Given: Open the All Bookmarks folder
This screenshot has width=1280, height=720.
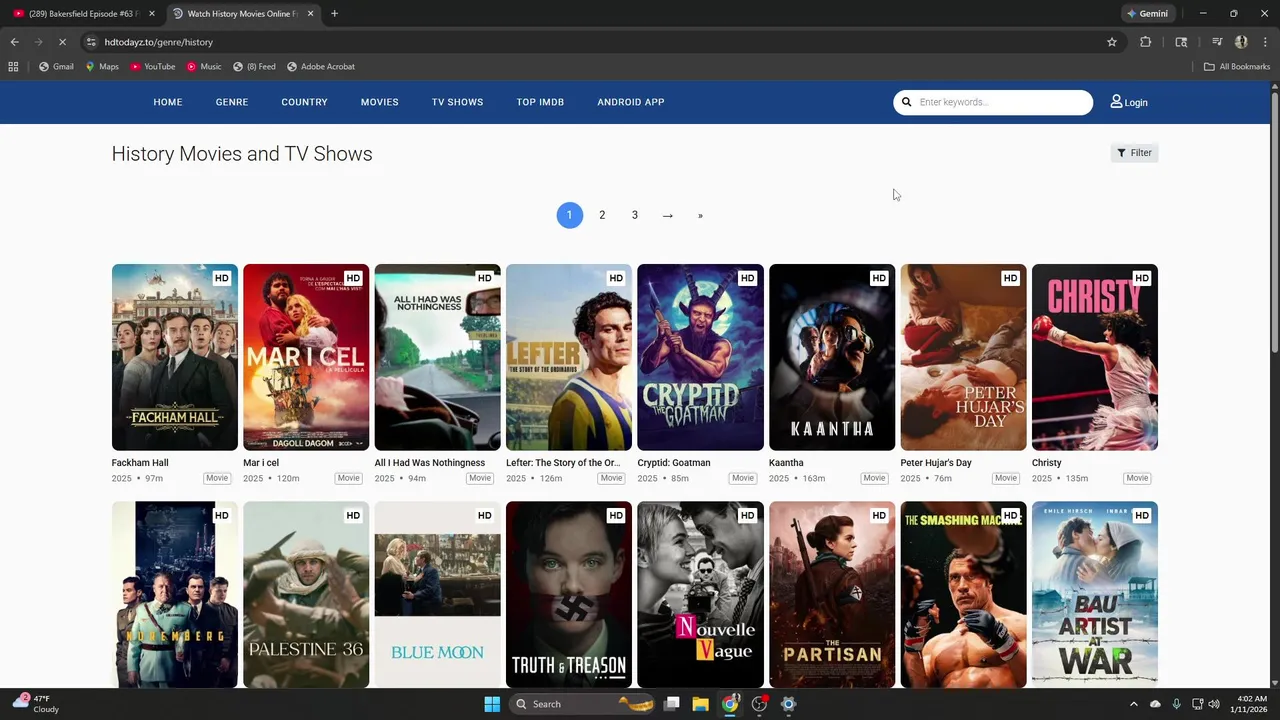Looking at the screenshot, I should tap(1237, 67).
